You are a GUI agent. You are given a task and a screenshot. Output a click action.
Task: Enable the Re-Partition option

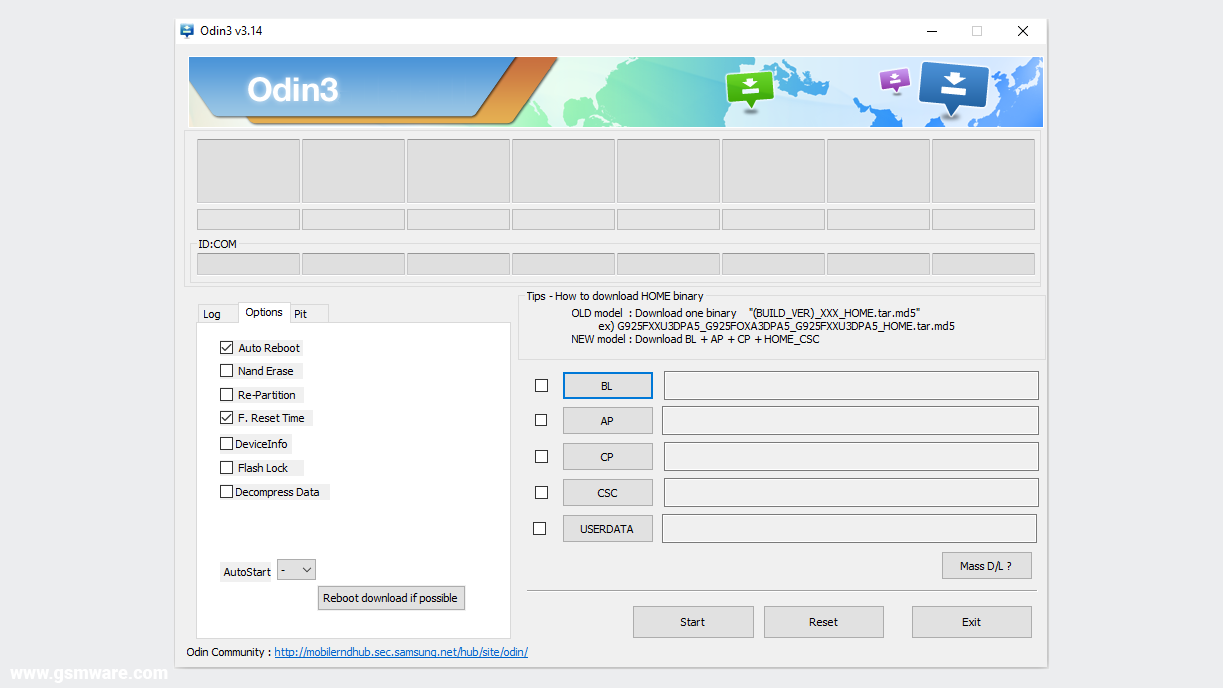pos(226,394)
